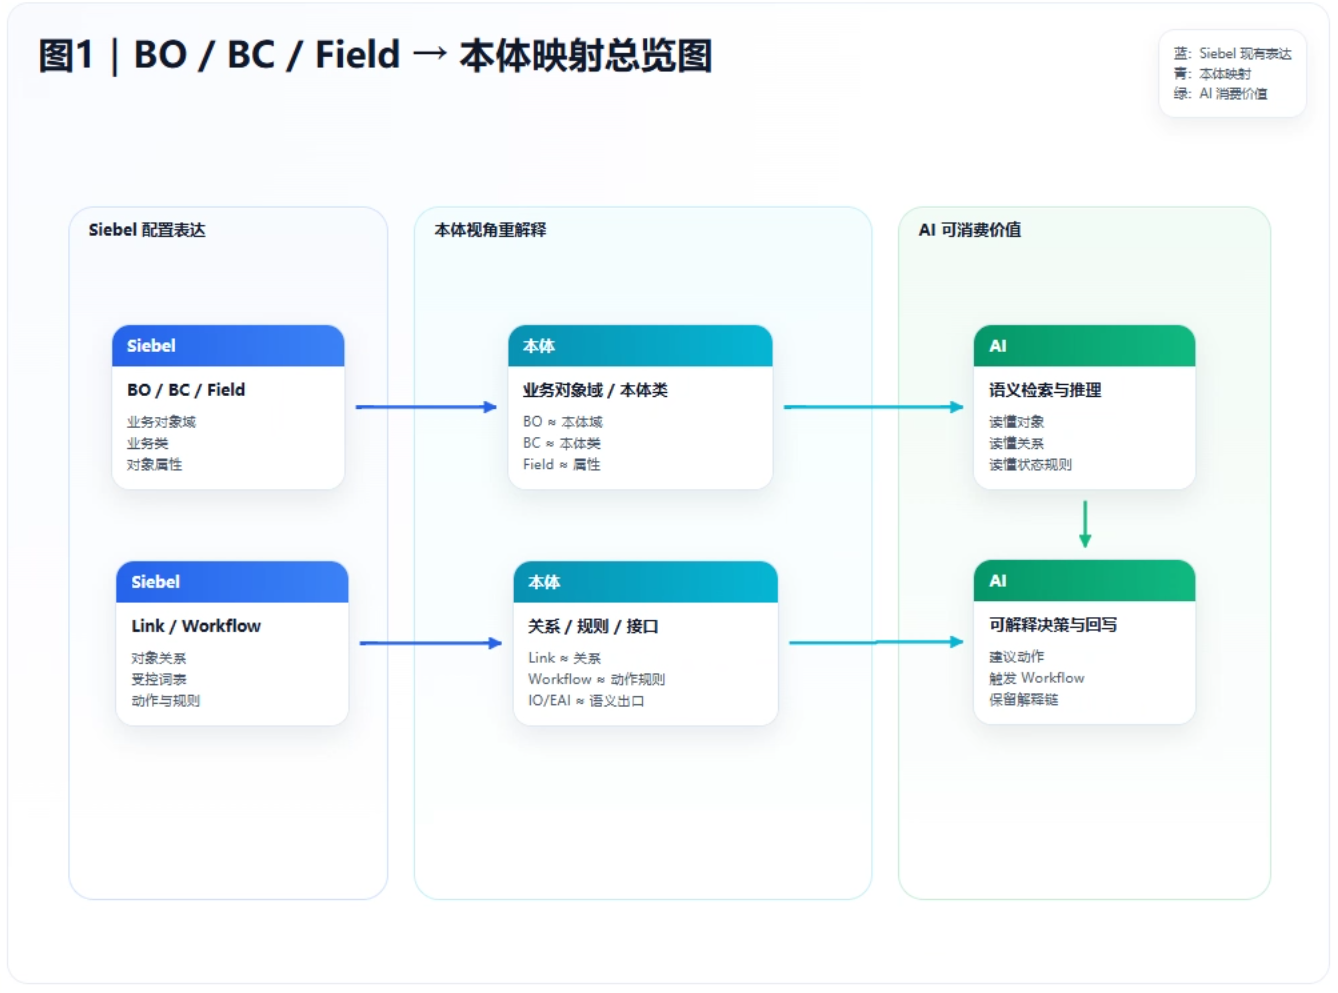Click the '对象关系' line
The image size is (1338, 993).
click(x=158, y=658)
